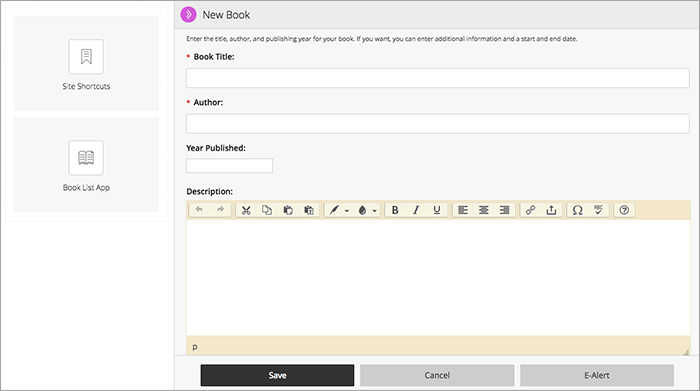This screenshot has height=391, width=700.
Task: Click the Save button
Action: pos(277,375)
